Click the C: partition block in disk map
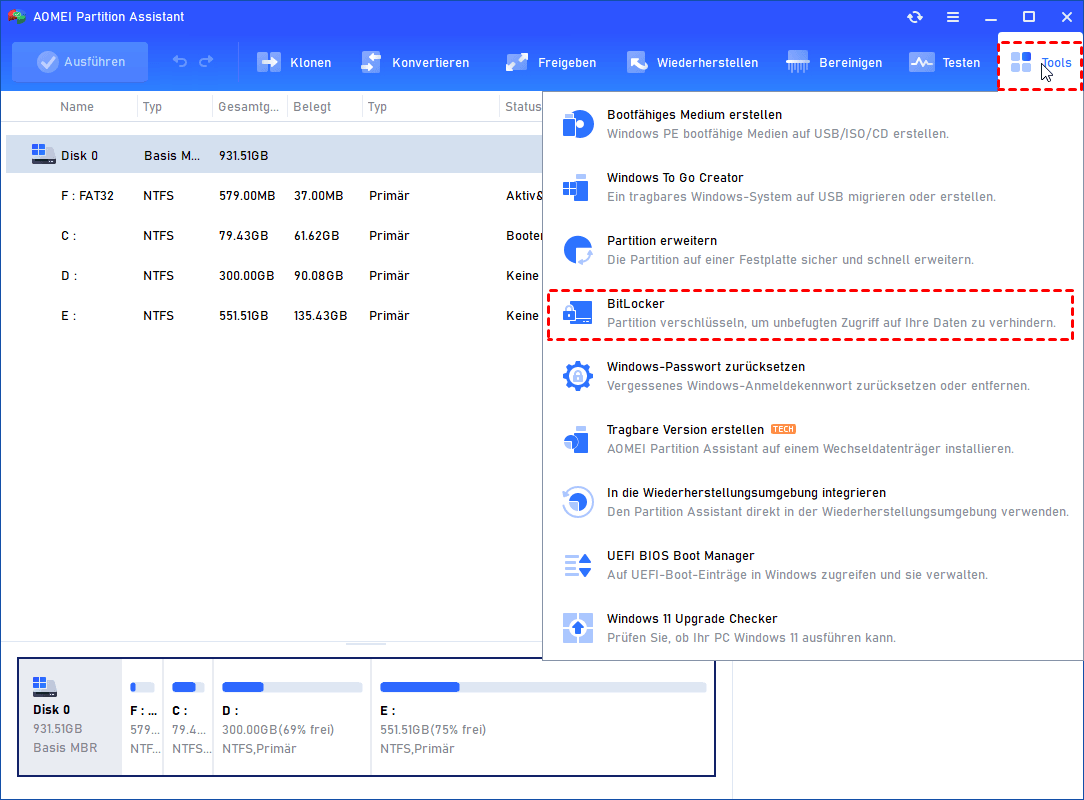This screenshot has width=1084, height=800. coord(188,716)
